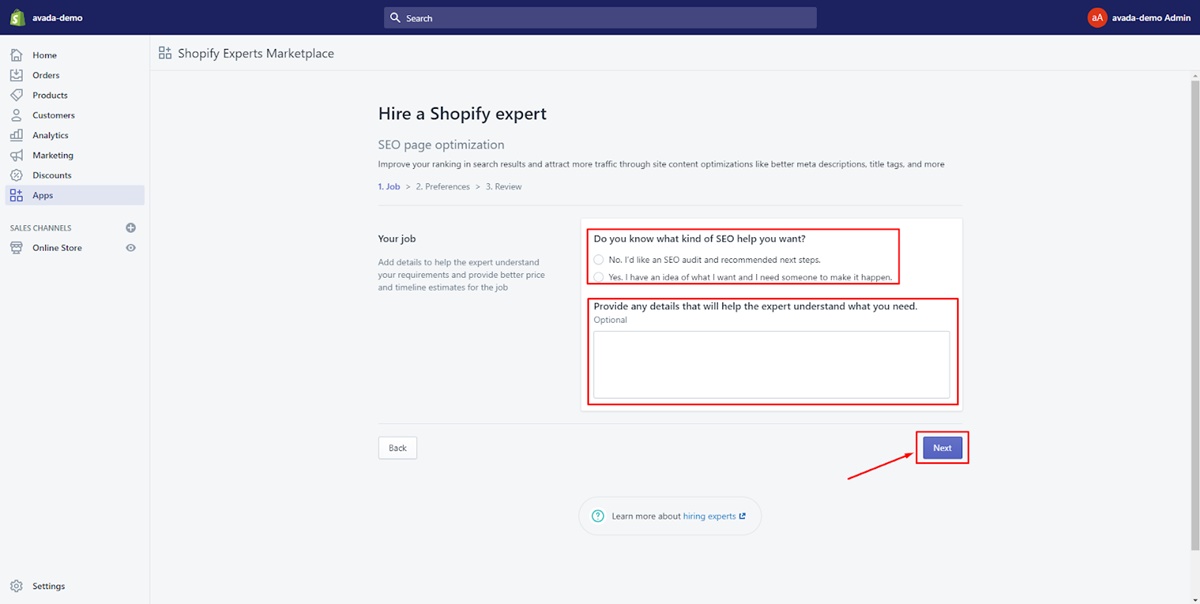Image resolution: width=1200 pixels, height=604 pixels.
Task: Open the avada-demo Admin account menu
Action: coord(1140,17)
